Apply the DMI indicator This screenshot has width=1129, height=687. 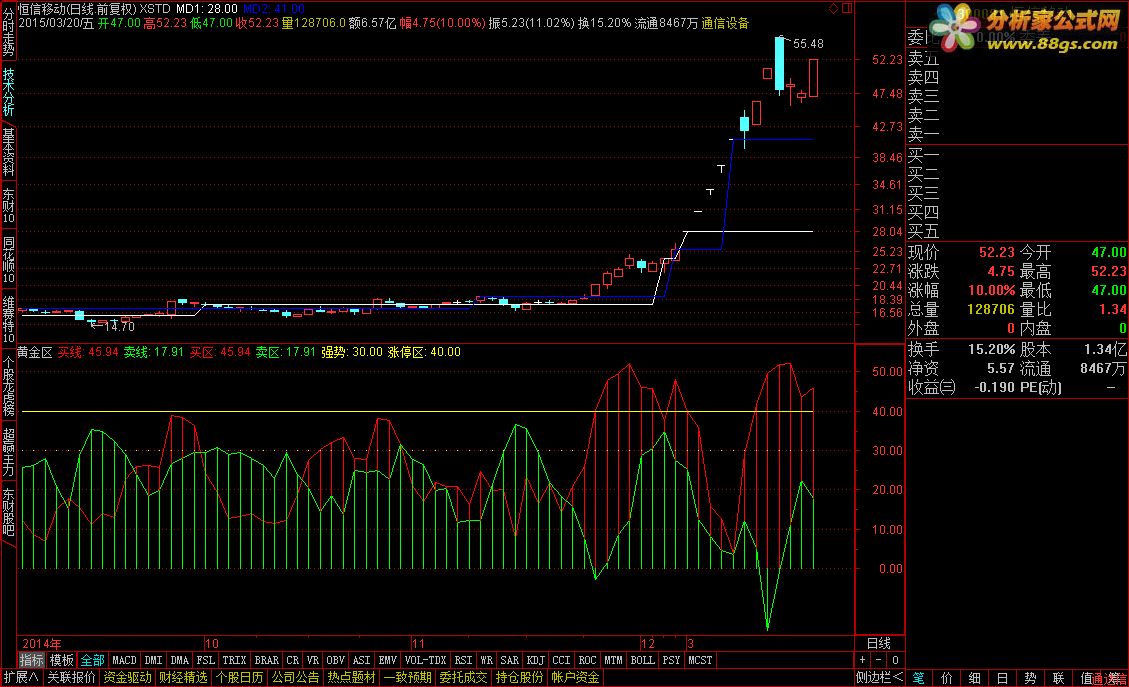(153, 660)
